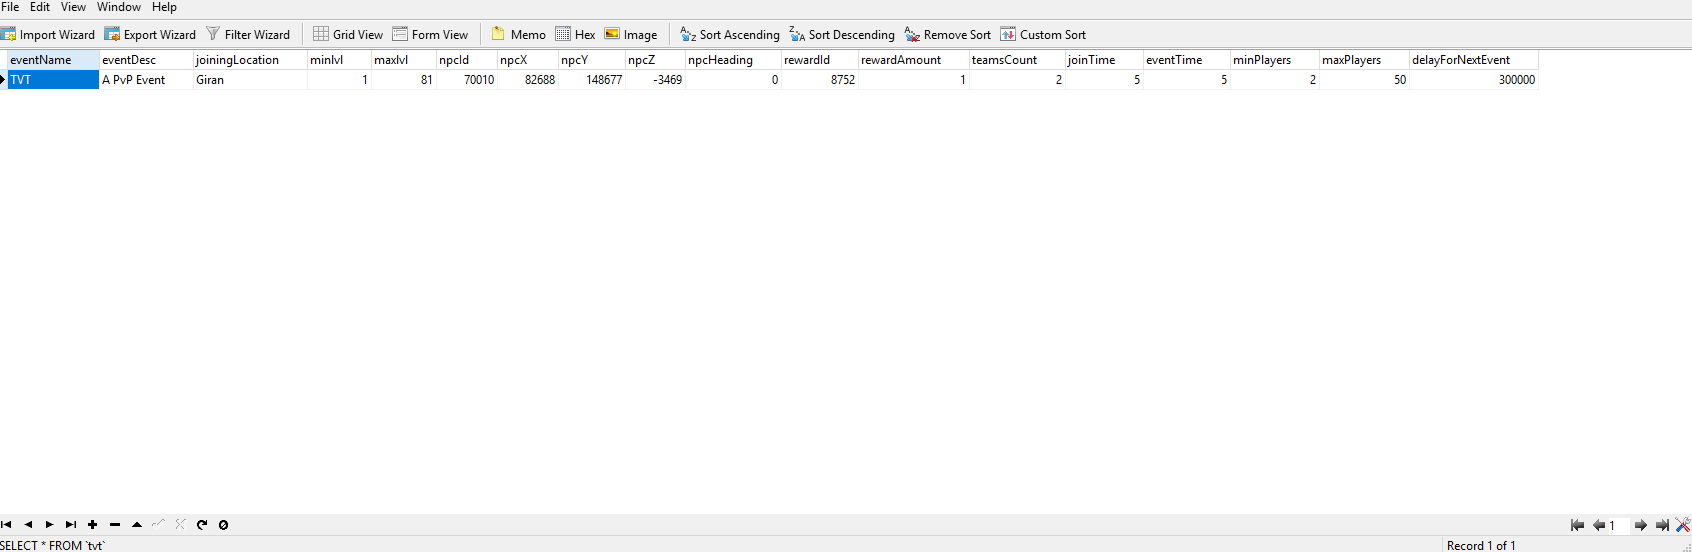The image size is (1692, 552).
Task: Select the maxPlayers value 50
Action: point(1364,80)
